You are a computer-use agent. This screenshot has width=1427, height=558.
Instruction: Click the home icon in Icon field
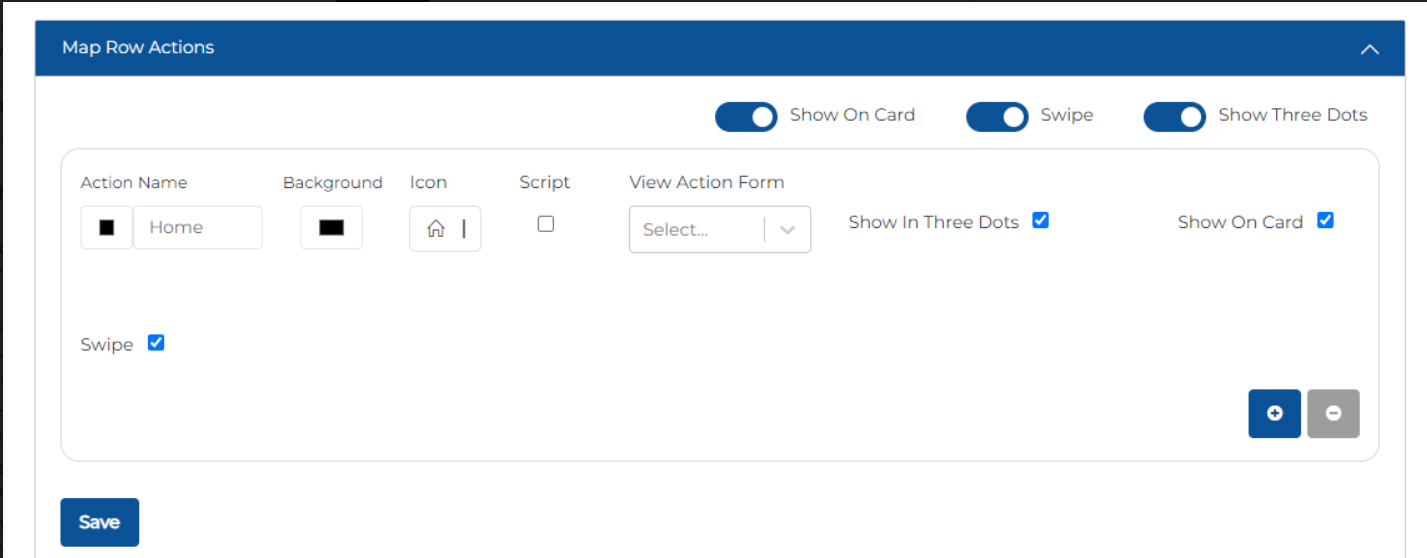436,229
